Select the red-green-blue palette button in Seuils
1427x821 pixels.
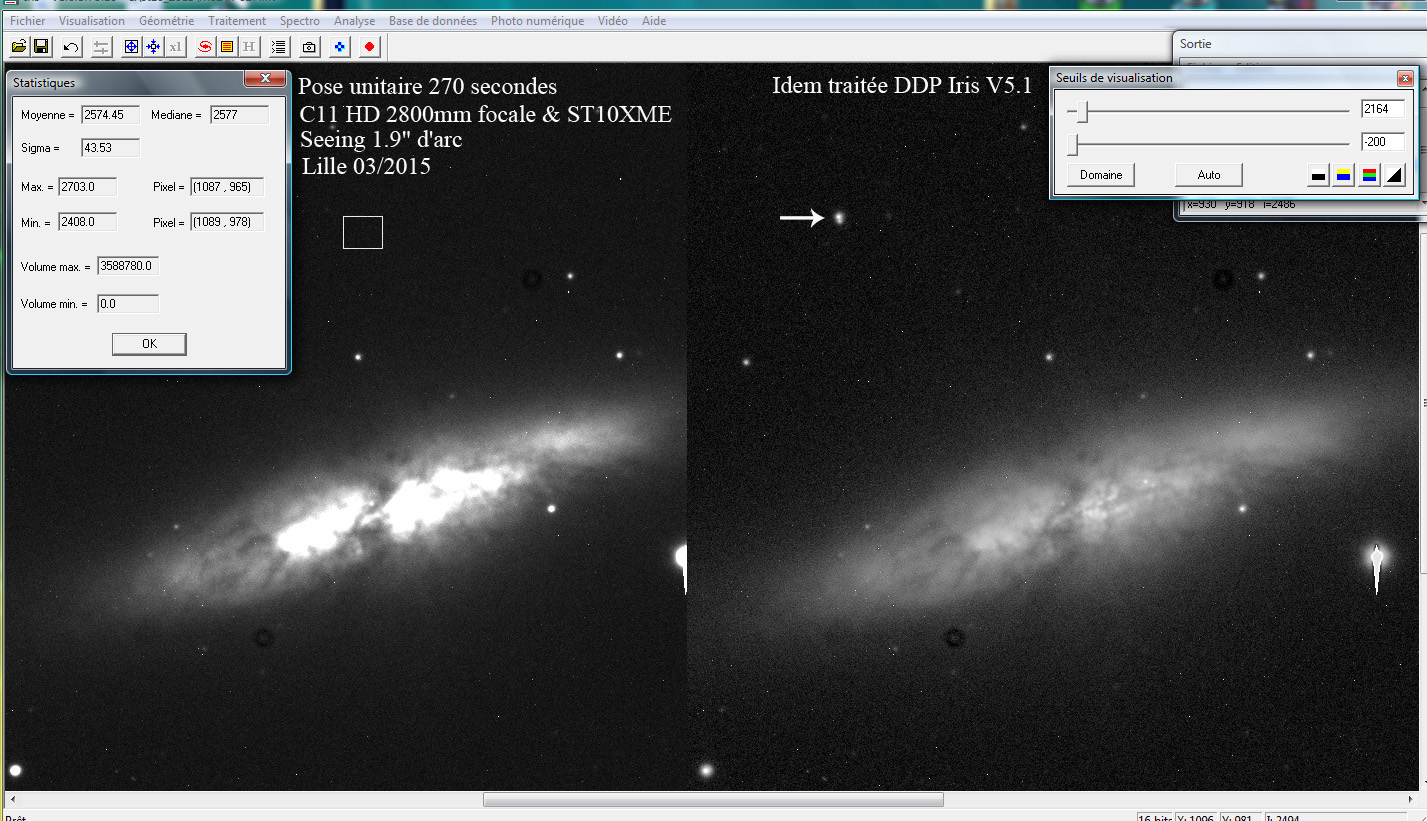tap(1370, 176)
